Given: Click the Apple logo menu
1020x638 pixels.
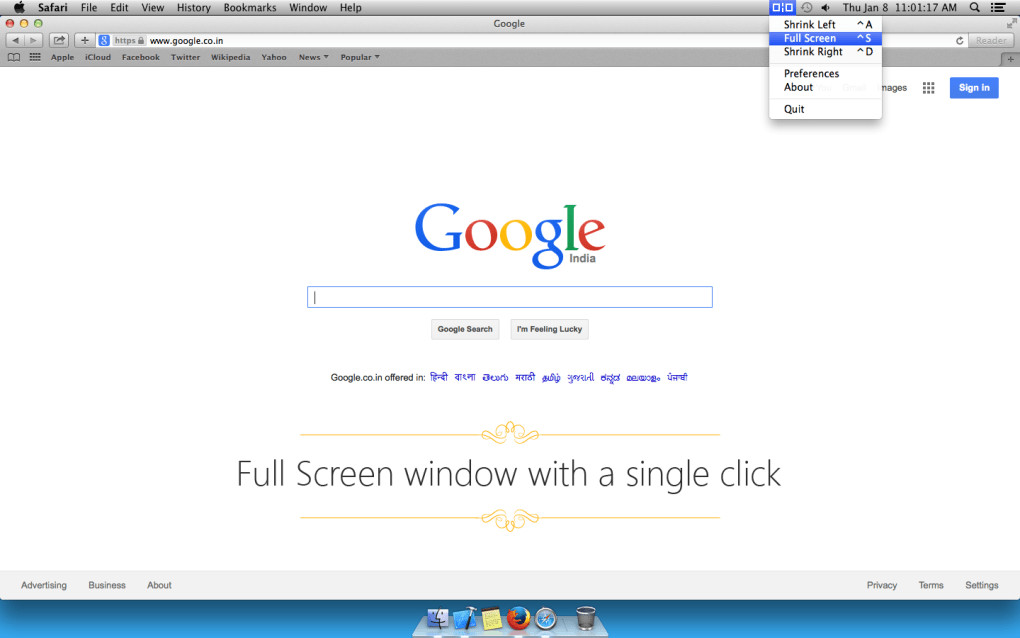Looking at the screenshot, I should coord(20,7).
